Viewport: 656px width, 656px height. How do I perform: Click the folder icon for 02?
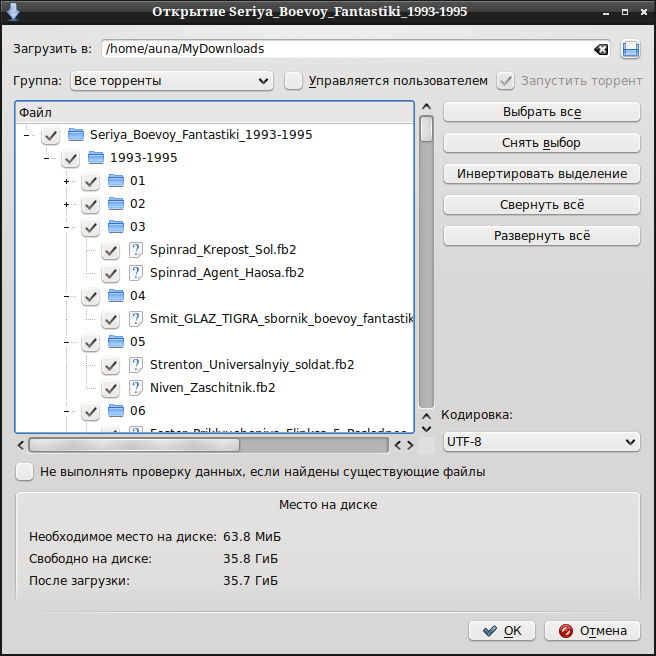point(116,204)
